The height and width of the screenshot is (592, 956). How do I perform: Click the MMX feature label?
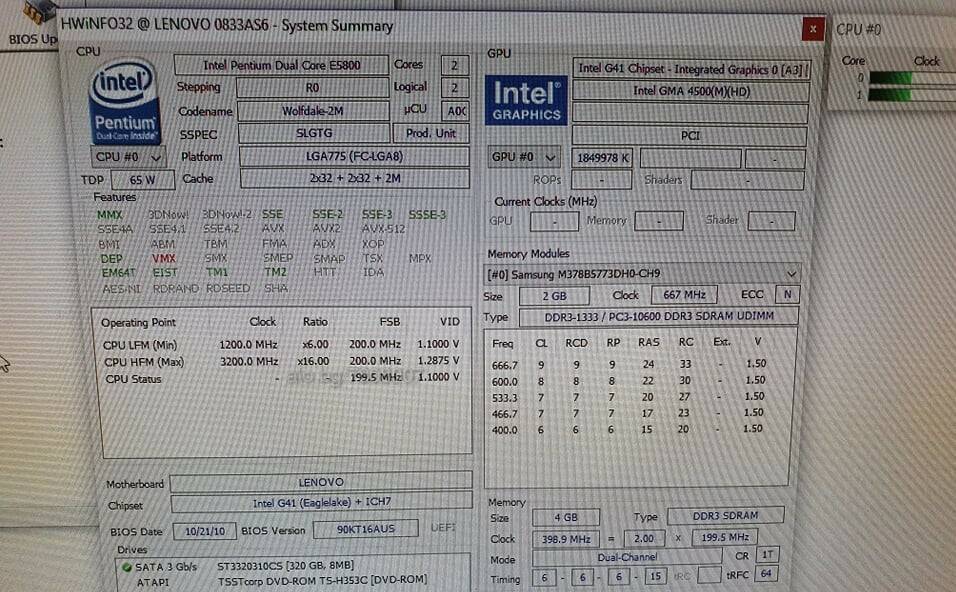click(110, 215)
